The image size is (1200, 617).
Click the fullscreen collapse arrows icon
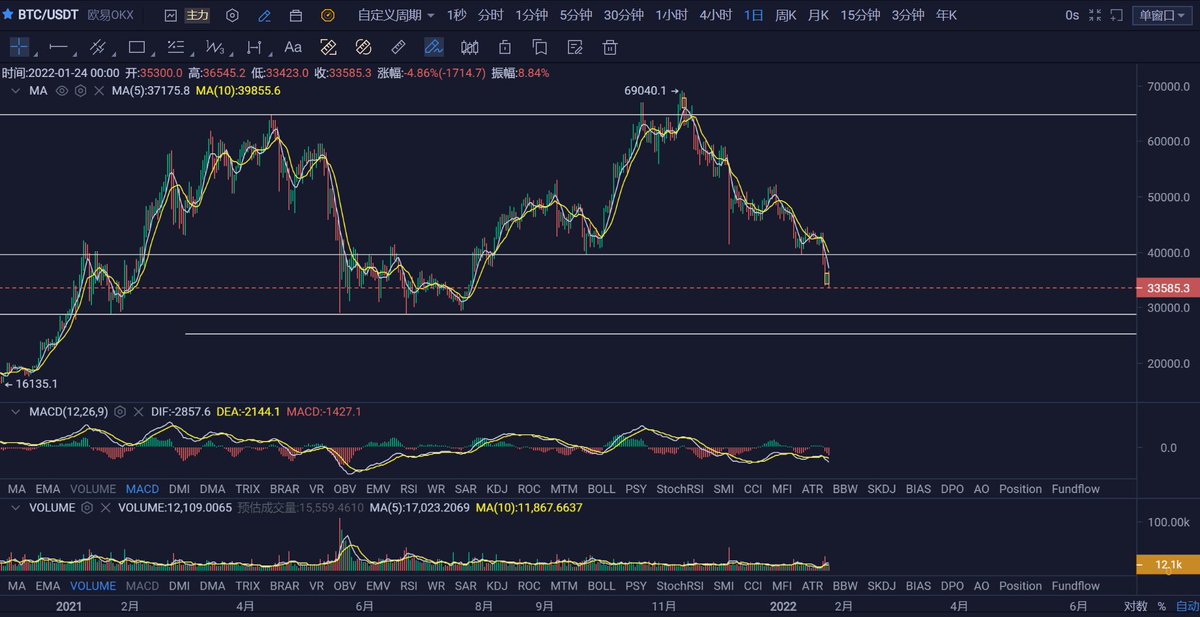tap(1094, 16)
